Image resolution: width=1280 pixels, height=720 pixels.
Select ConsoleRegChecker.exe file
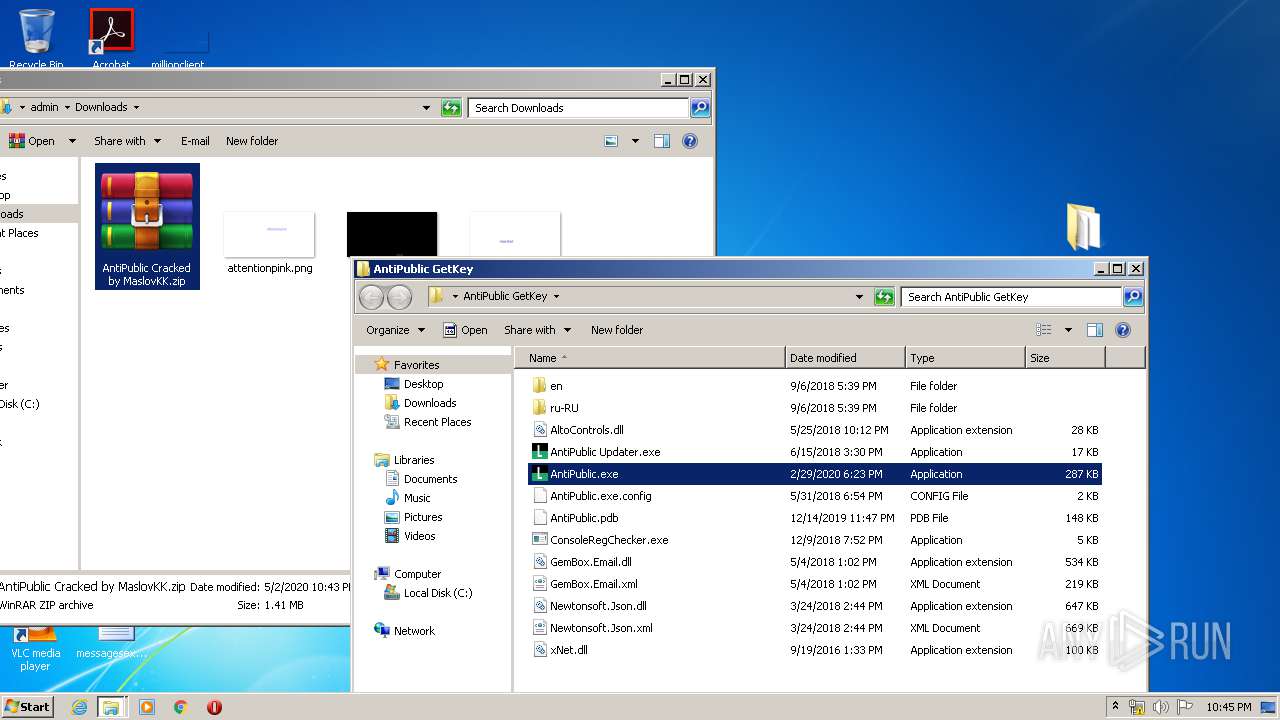[x=814, y=540]
